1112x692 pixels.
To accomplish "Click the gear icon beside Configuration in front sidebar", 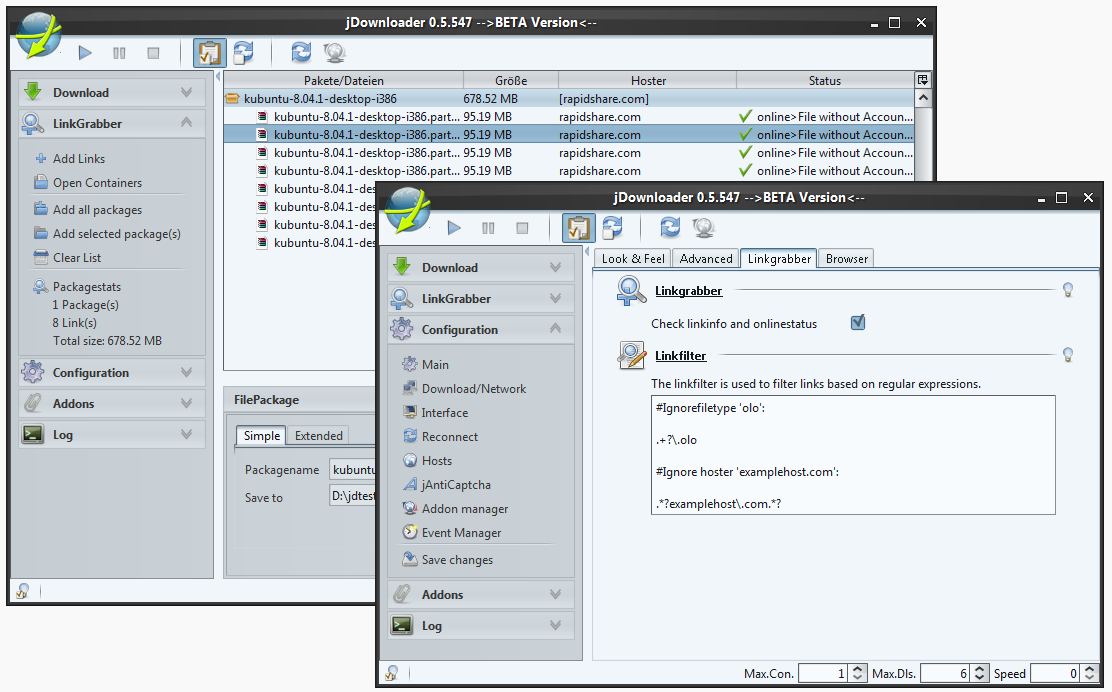I will [x=402, y=329].
